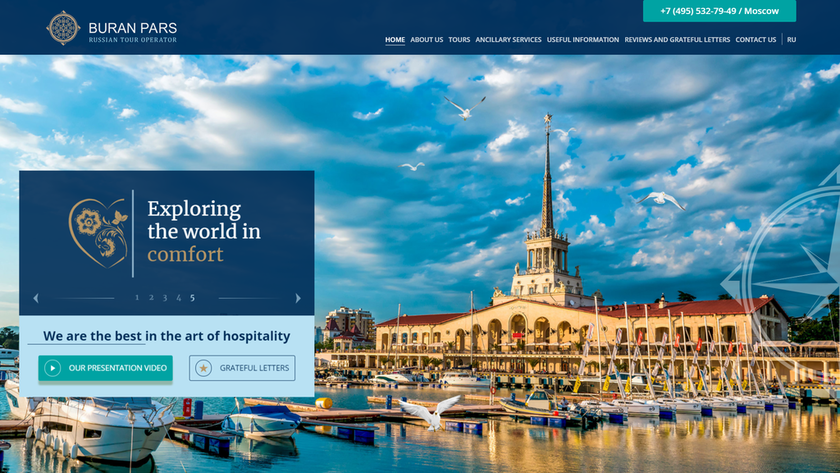Image resolution: width=840 pixels, height=473 pixels.
Task: Click 'We are the best in the art of hospitality' text
Action: [167, 336]
